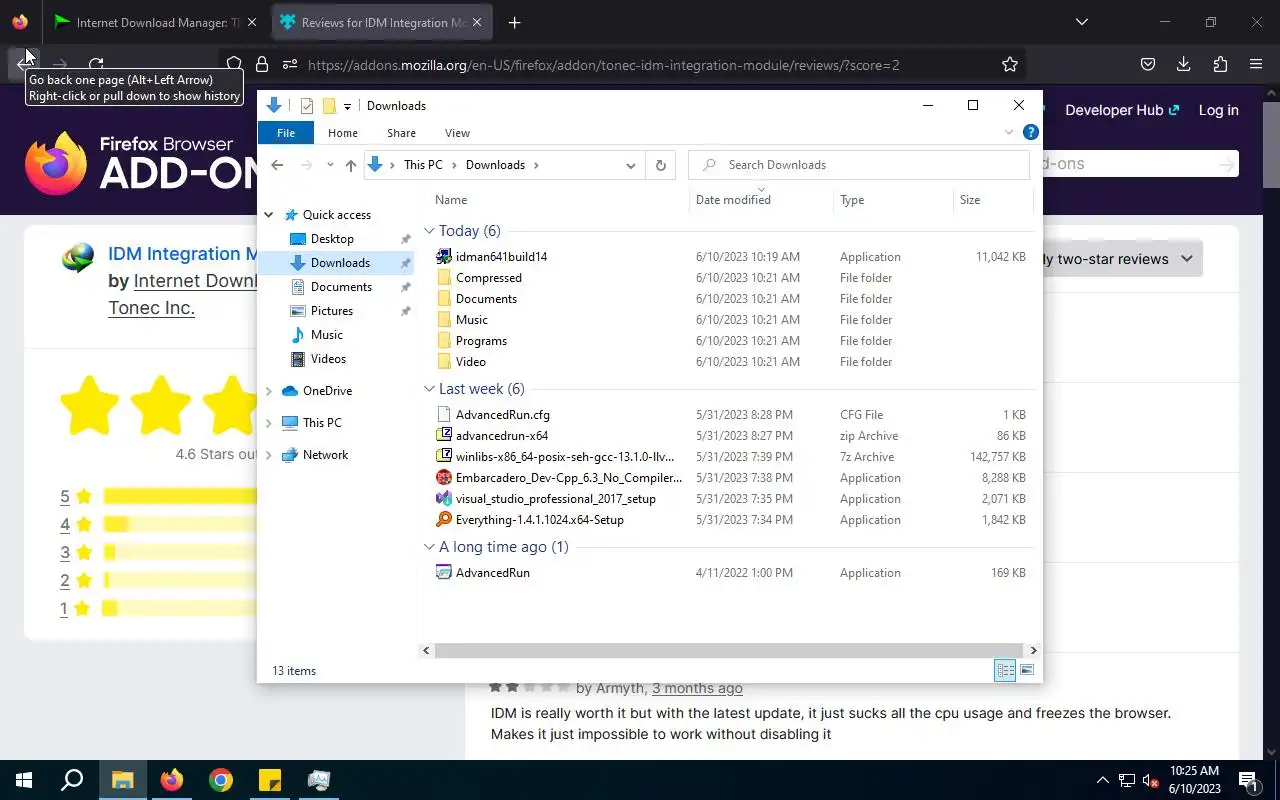Open taskbar search

tap(72, 780)
